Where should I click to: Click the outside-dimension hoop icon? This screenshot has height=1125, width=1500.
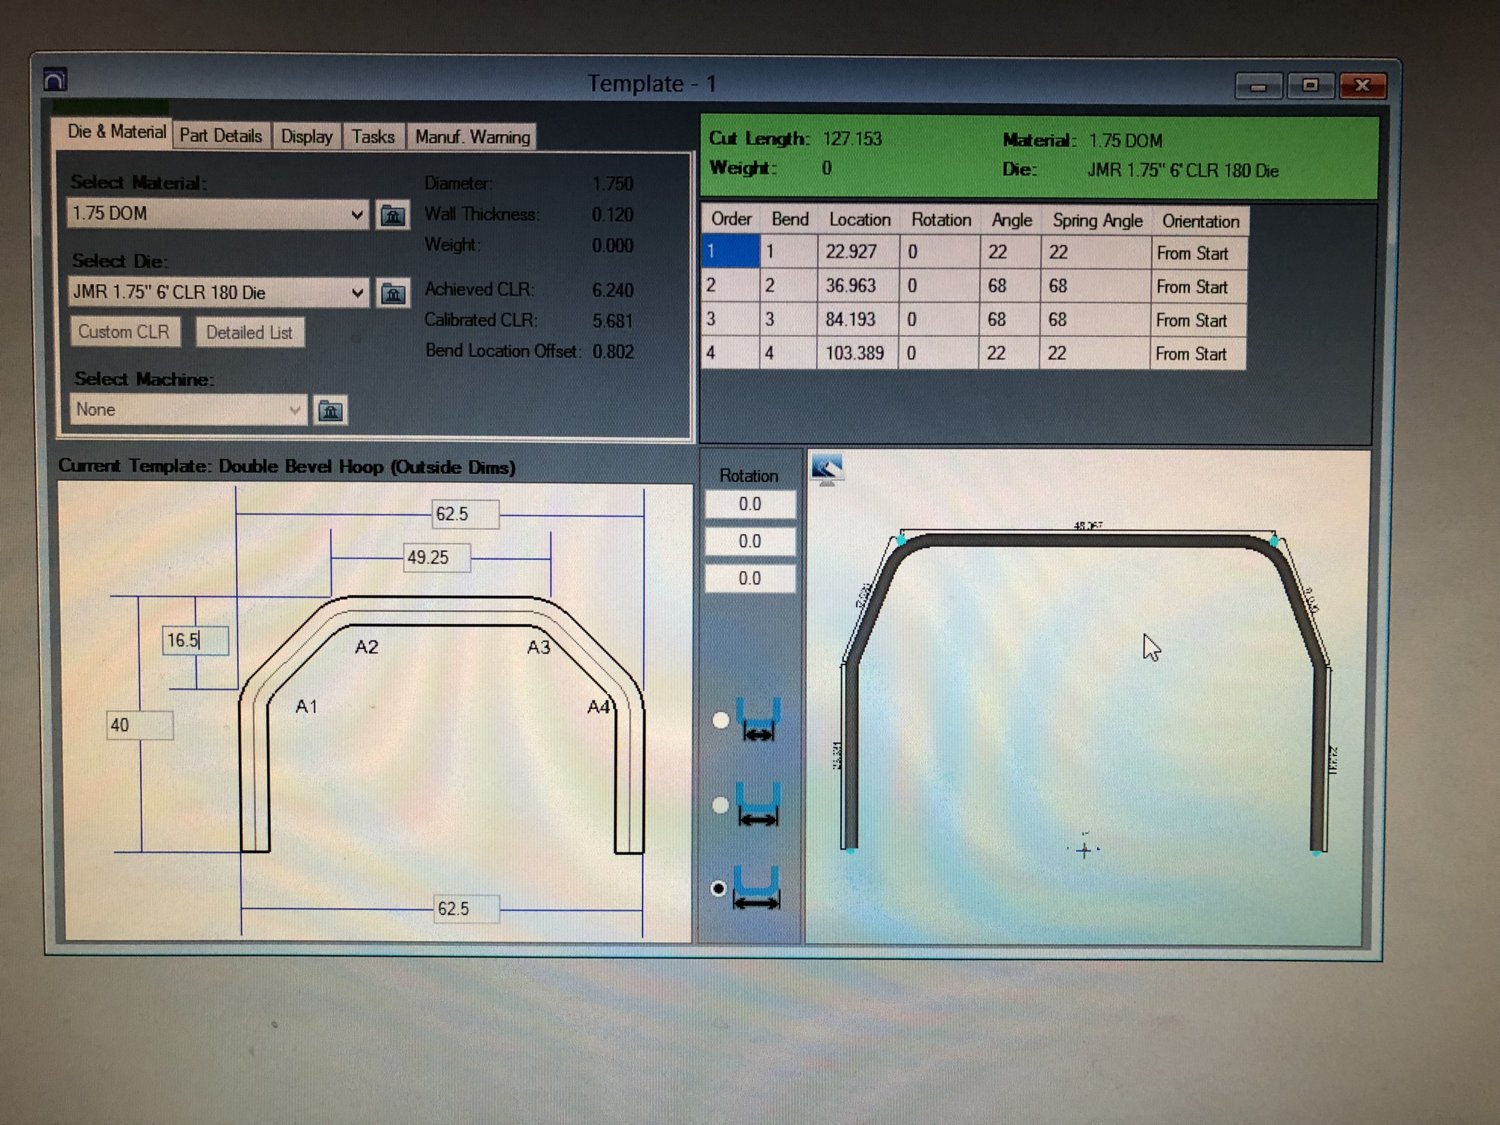pyautogui.click(x=757, y=887)
